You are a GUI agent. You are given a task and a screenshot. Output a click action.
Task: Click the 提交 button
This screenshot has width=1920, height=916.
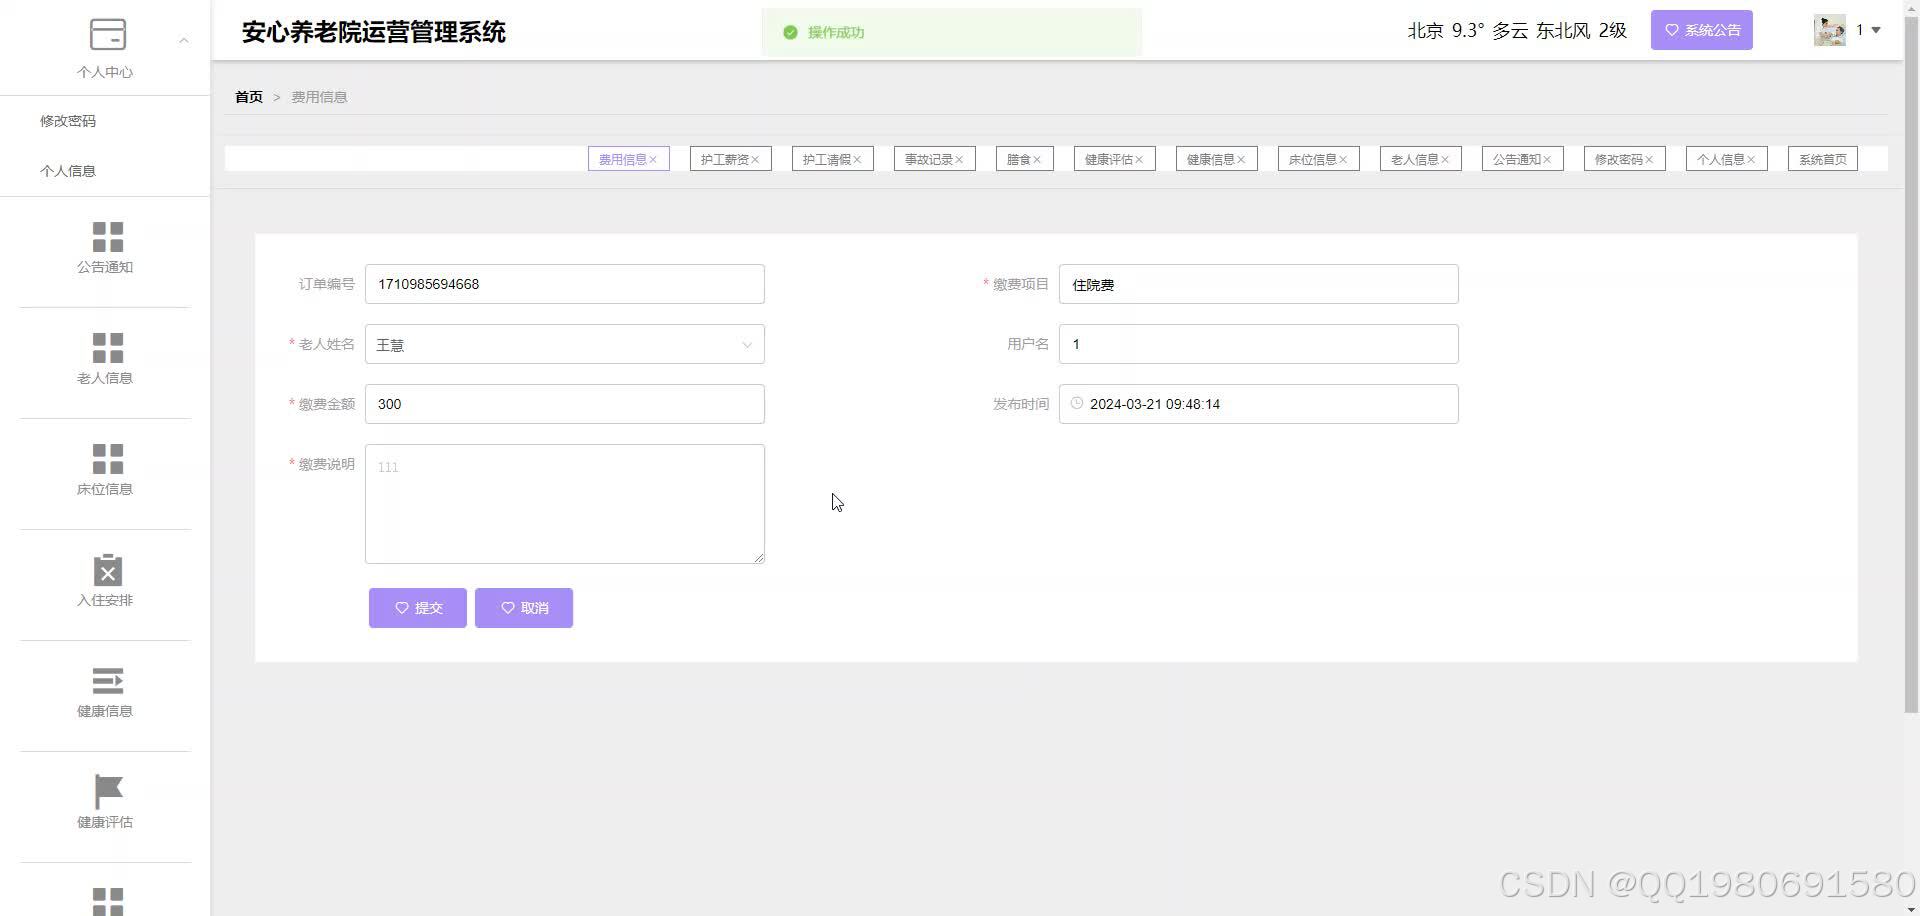(x=418, y=608)
